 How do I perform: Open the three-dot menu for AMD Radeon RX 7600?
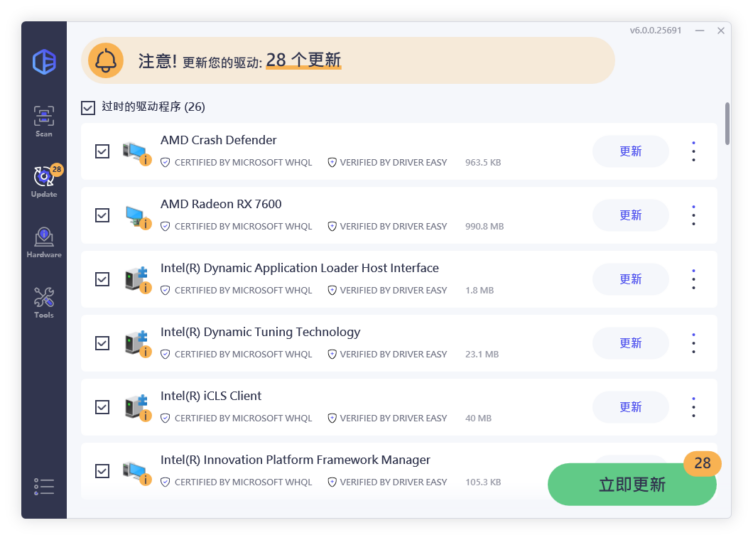coord(693,215)
